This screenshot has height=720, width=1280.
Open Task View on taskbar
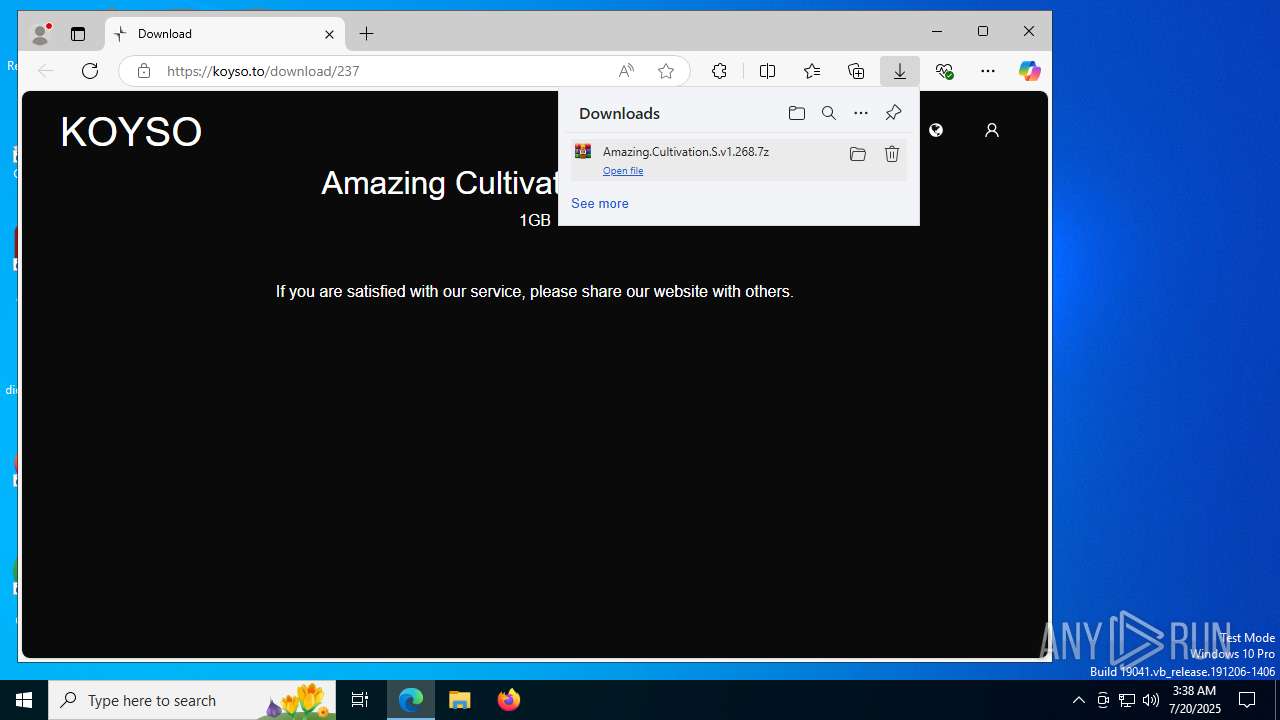pyautogui.click(x=360, y=700)
